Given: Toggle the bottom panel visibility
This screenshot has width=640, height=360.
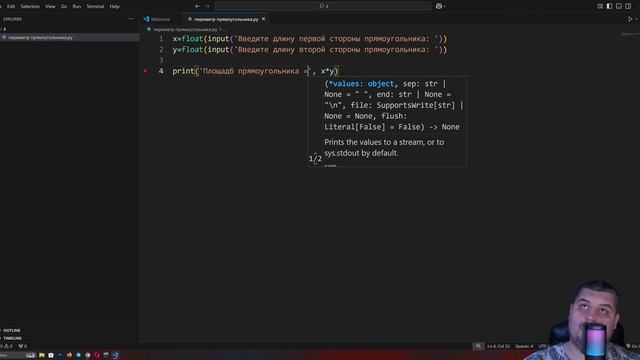Looking at the screenshot, I should 619,6.
